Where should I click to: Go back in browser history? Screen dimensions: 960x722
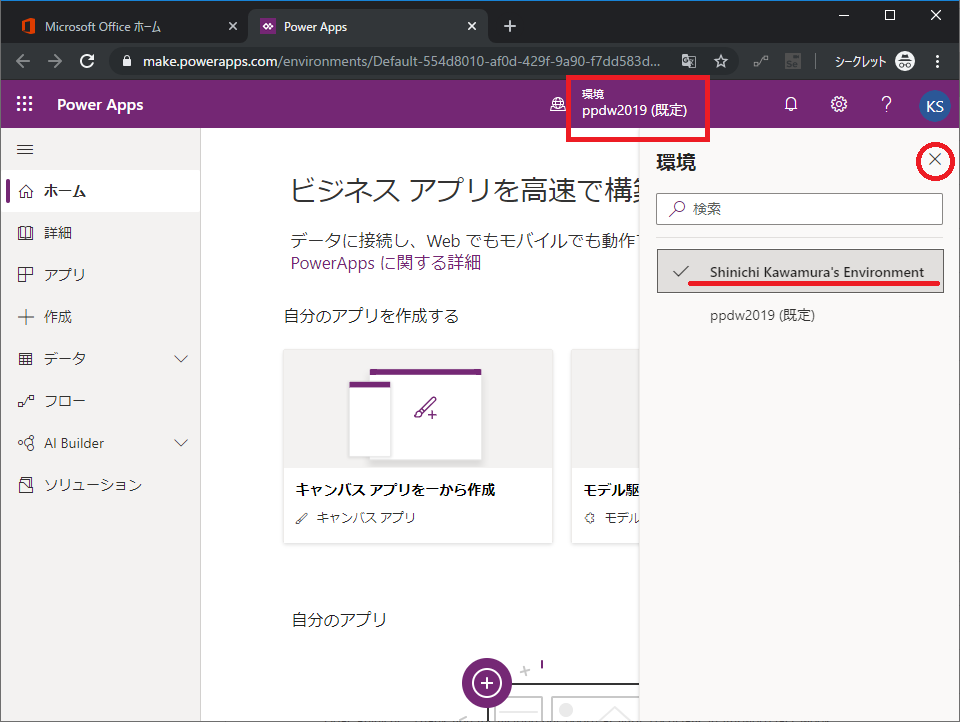click(x=23, y=61)
